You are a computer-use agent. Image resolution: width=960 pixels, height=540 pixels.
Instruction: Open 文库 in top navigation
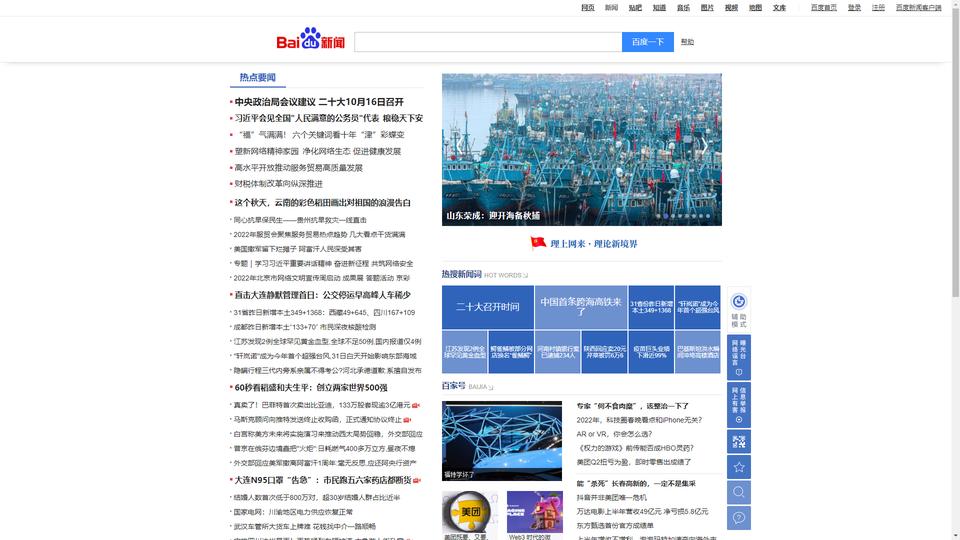[x=779, y=8]
